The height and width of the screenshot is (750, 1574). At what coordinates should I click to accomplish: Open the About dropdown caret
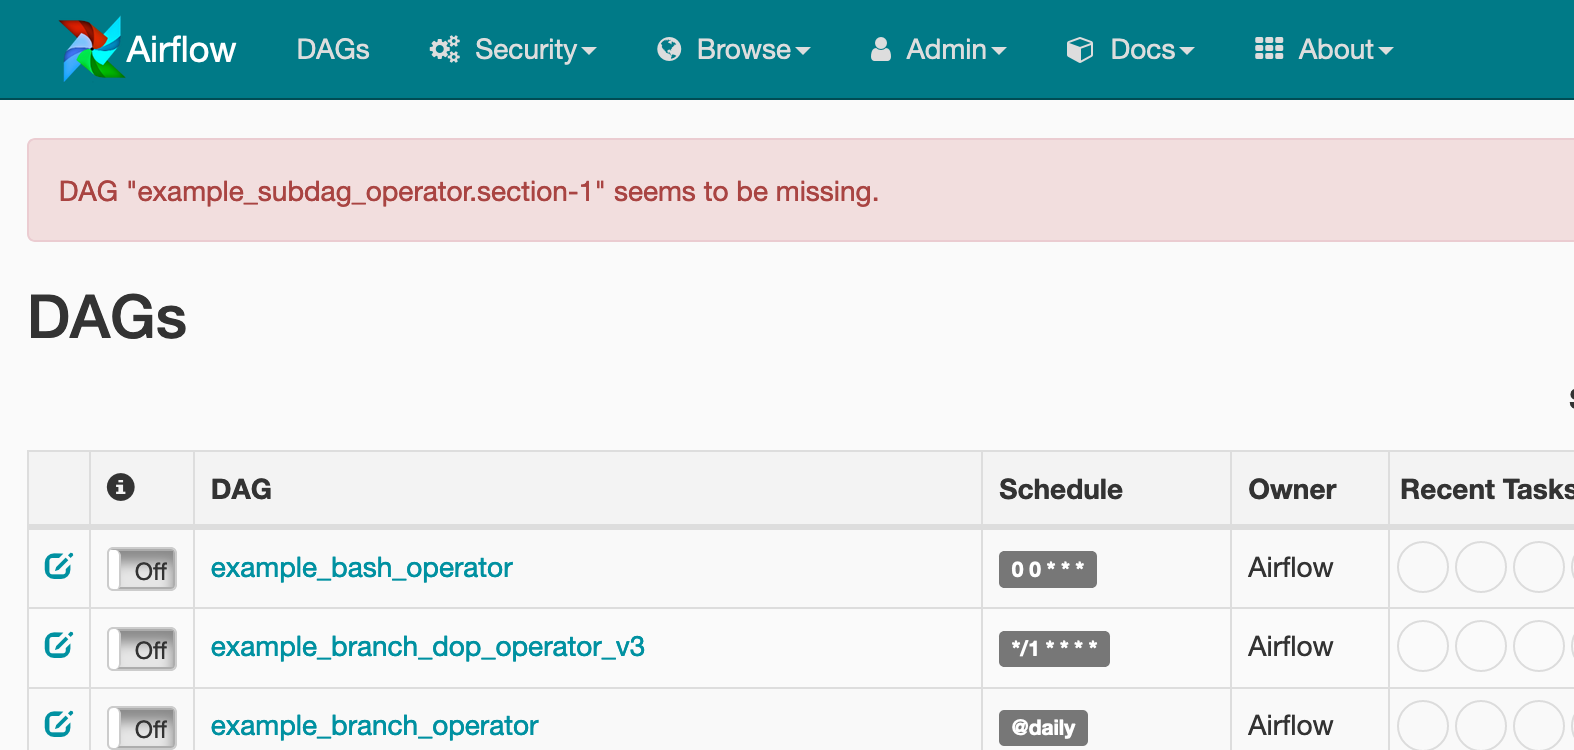point(1386,51)
